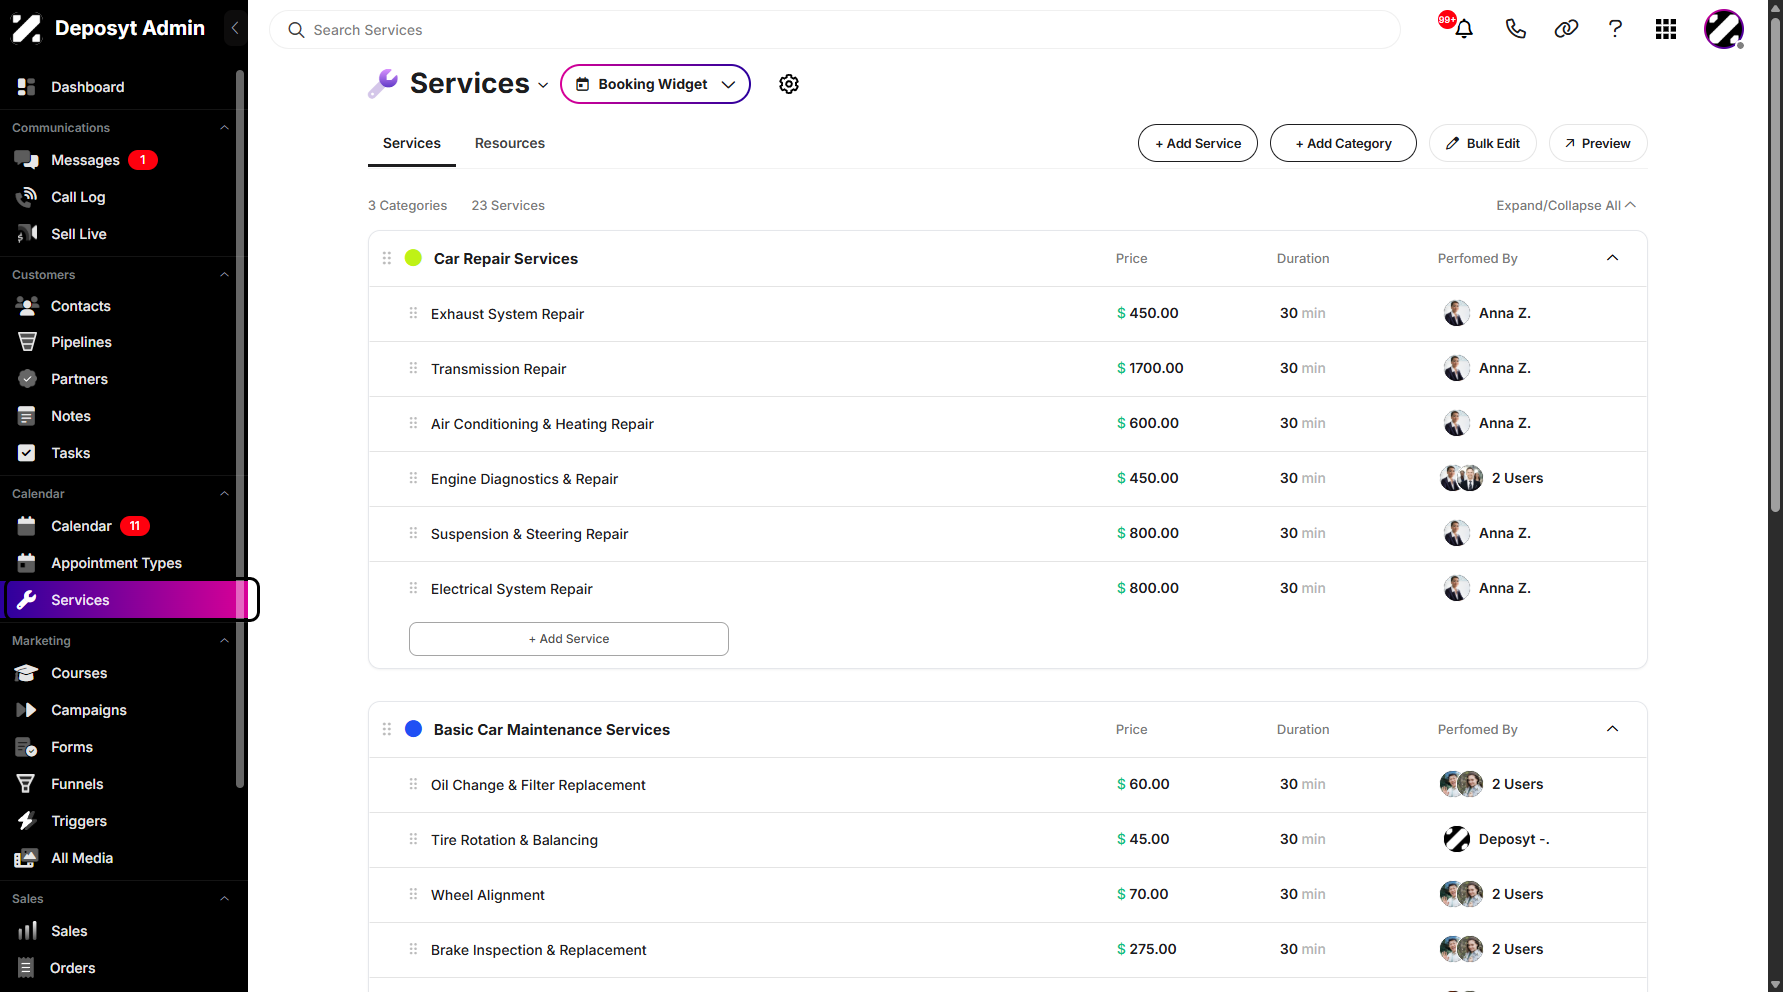The image size is (1783, 992).
Task: Collapse the sidebar with arrow icon
Action: [235, 28]
